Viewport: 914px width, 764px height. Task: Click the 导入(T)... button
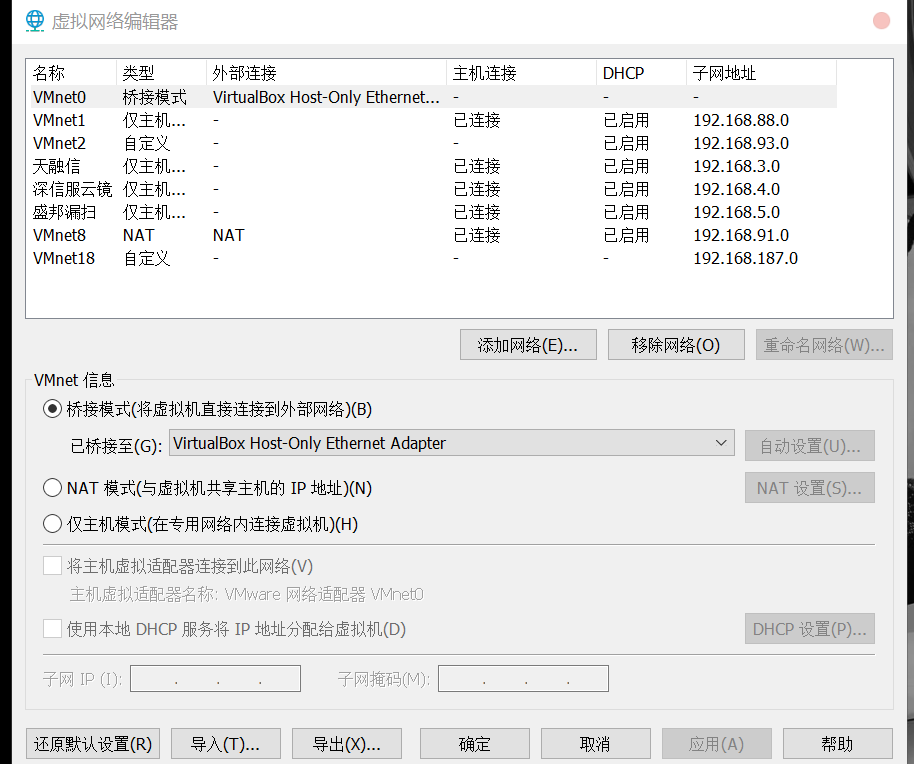coord(226,744)
